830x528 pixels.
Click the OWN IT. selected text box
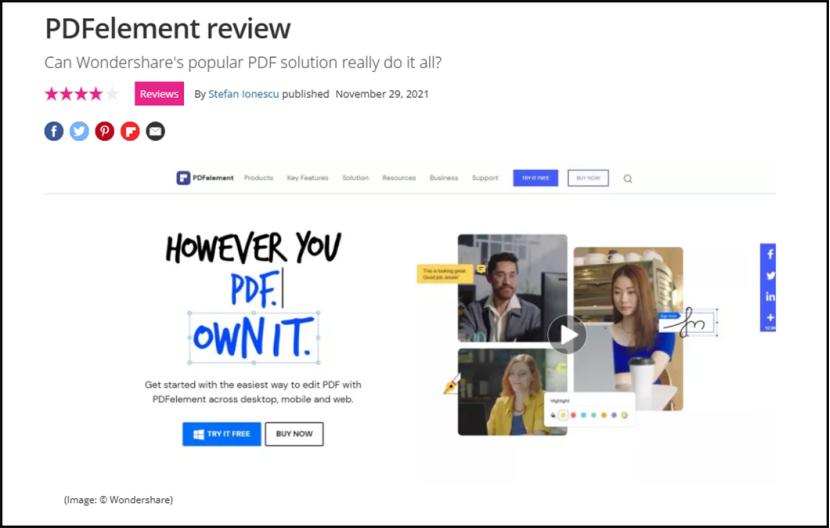pyautogui.click(x=254, y=337)
